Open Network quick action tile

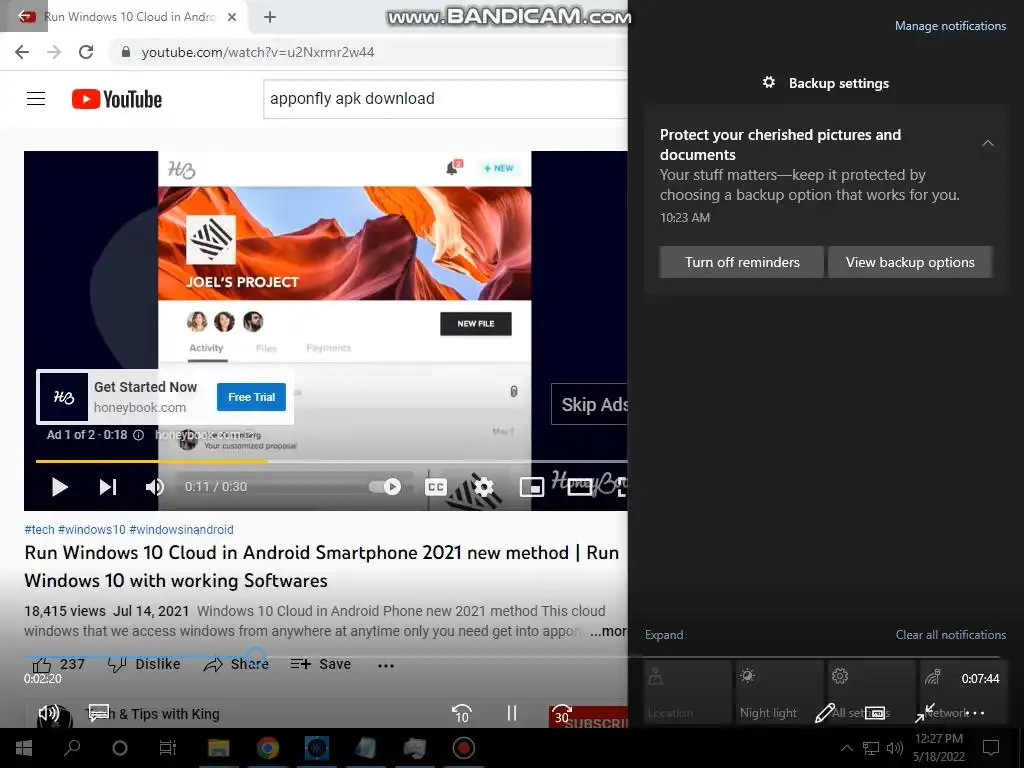(x=964, y=694)
